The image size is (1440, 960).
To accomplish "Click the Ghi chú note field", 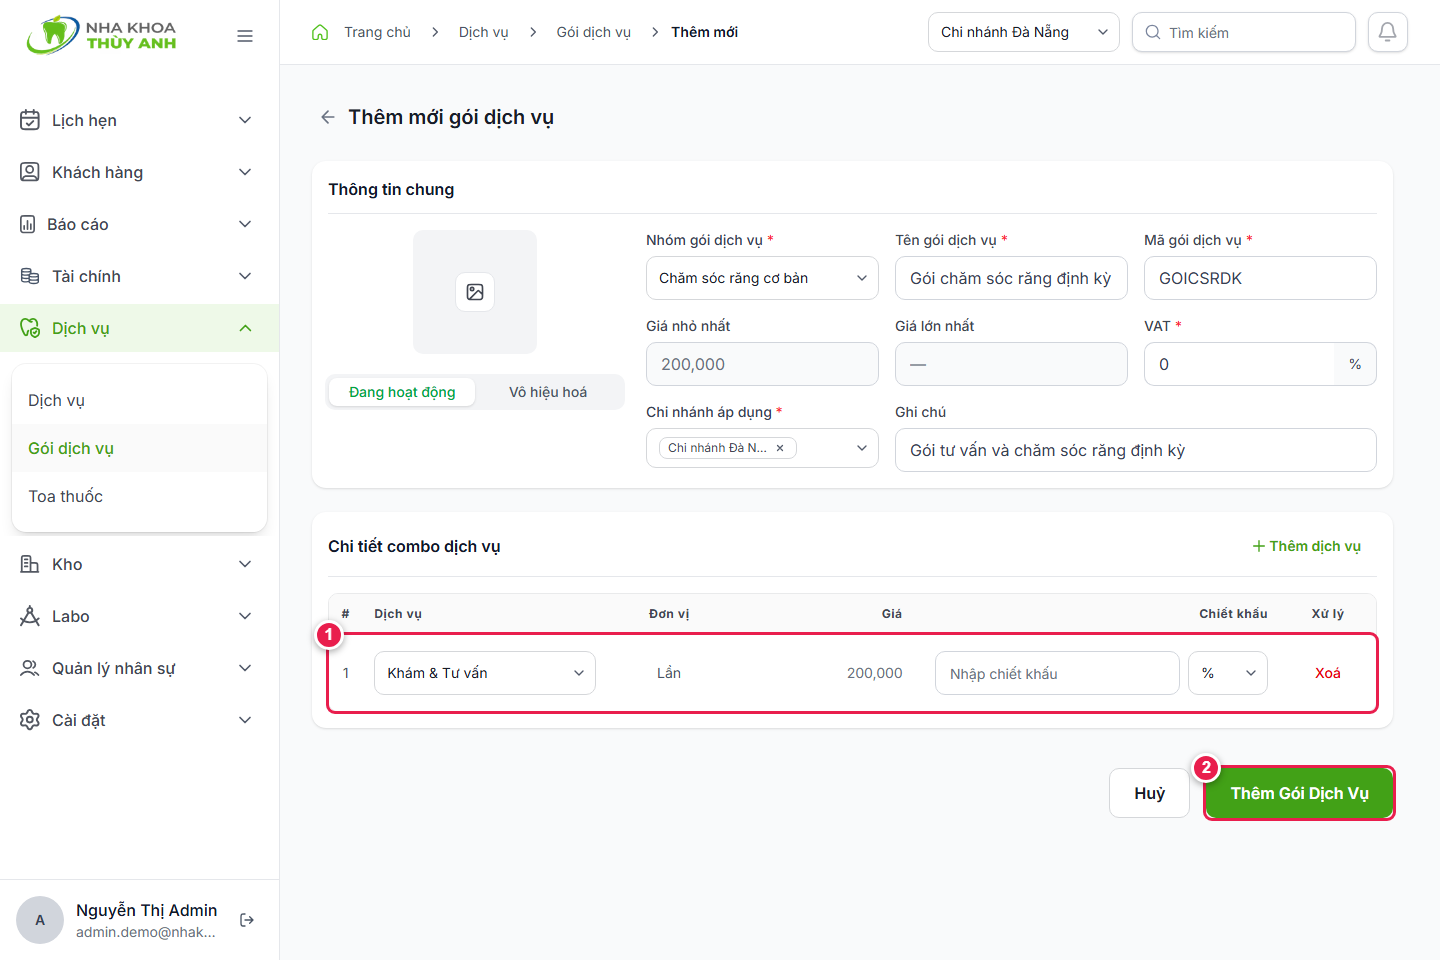I will pyautogui.click(x=1135, y=450).
